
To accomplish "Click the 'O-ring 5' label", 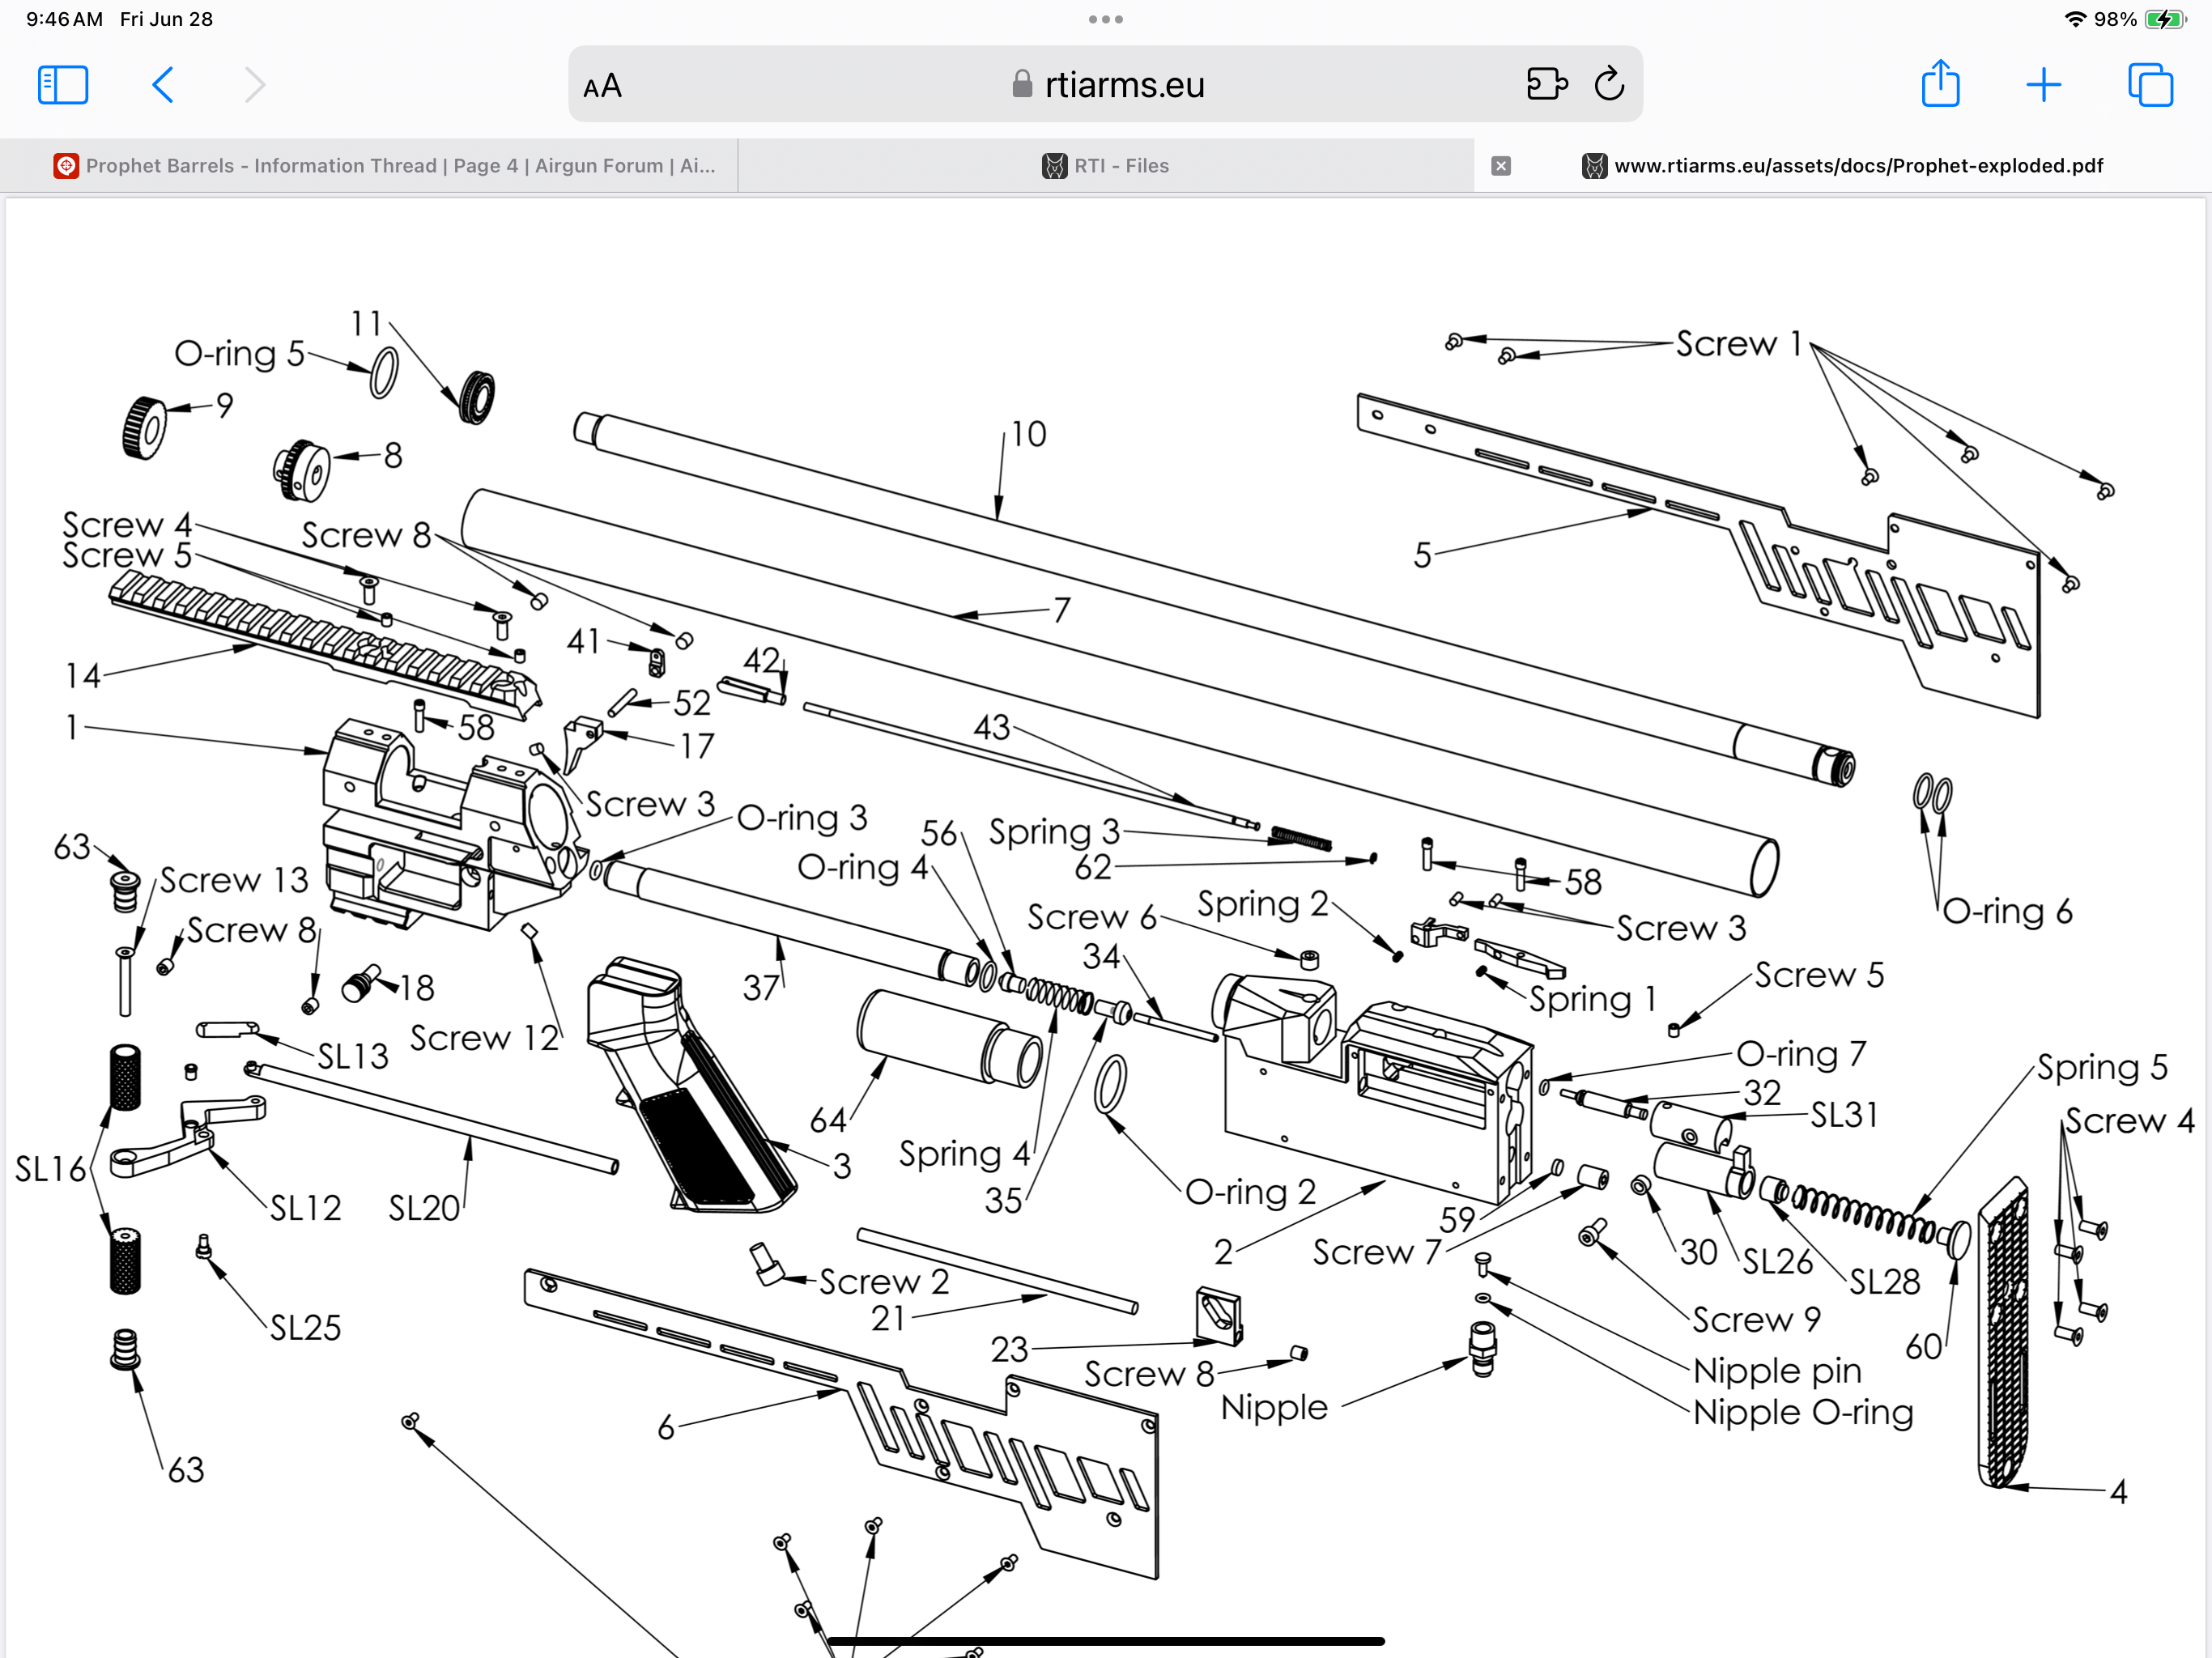I will pyautogui.click(x=240, y=353).
